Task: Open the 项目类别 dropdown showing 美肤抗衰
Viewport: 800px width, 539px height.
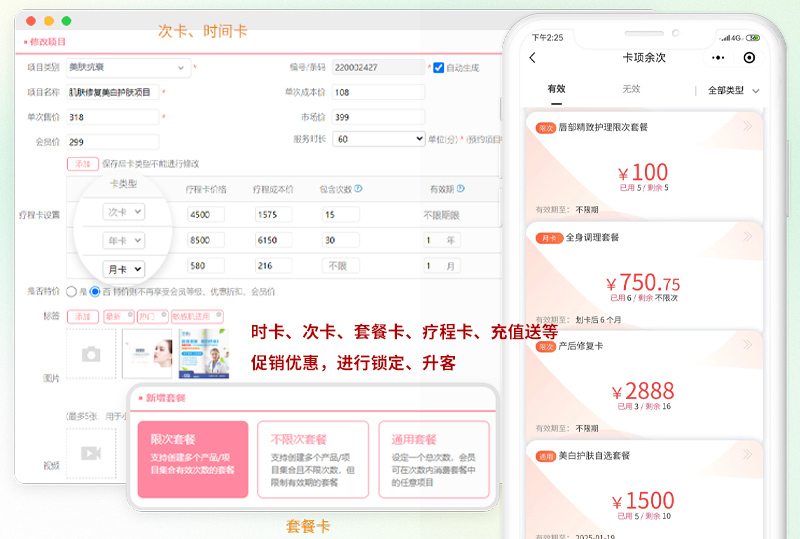Action: tap(127, 68)
